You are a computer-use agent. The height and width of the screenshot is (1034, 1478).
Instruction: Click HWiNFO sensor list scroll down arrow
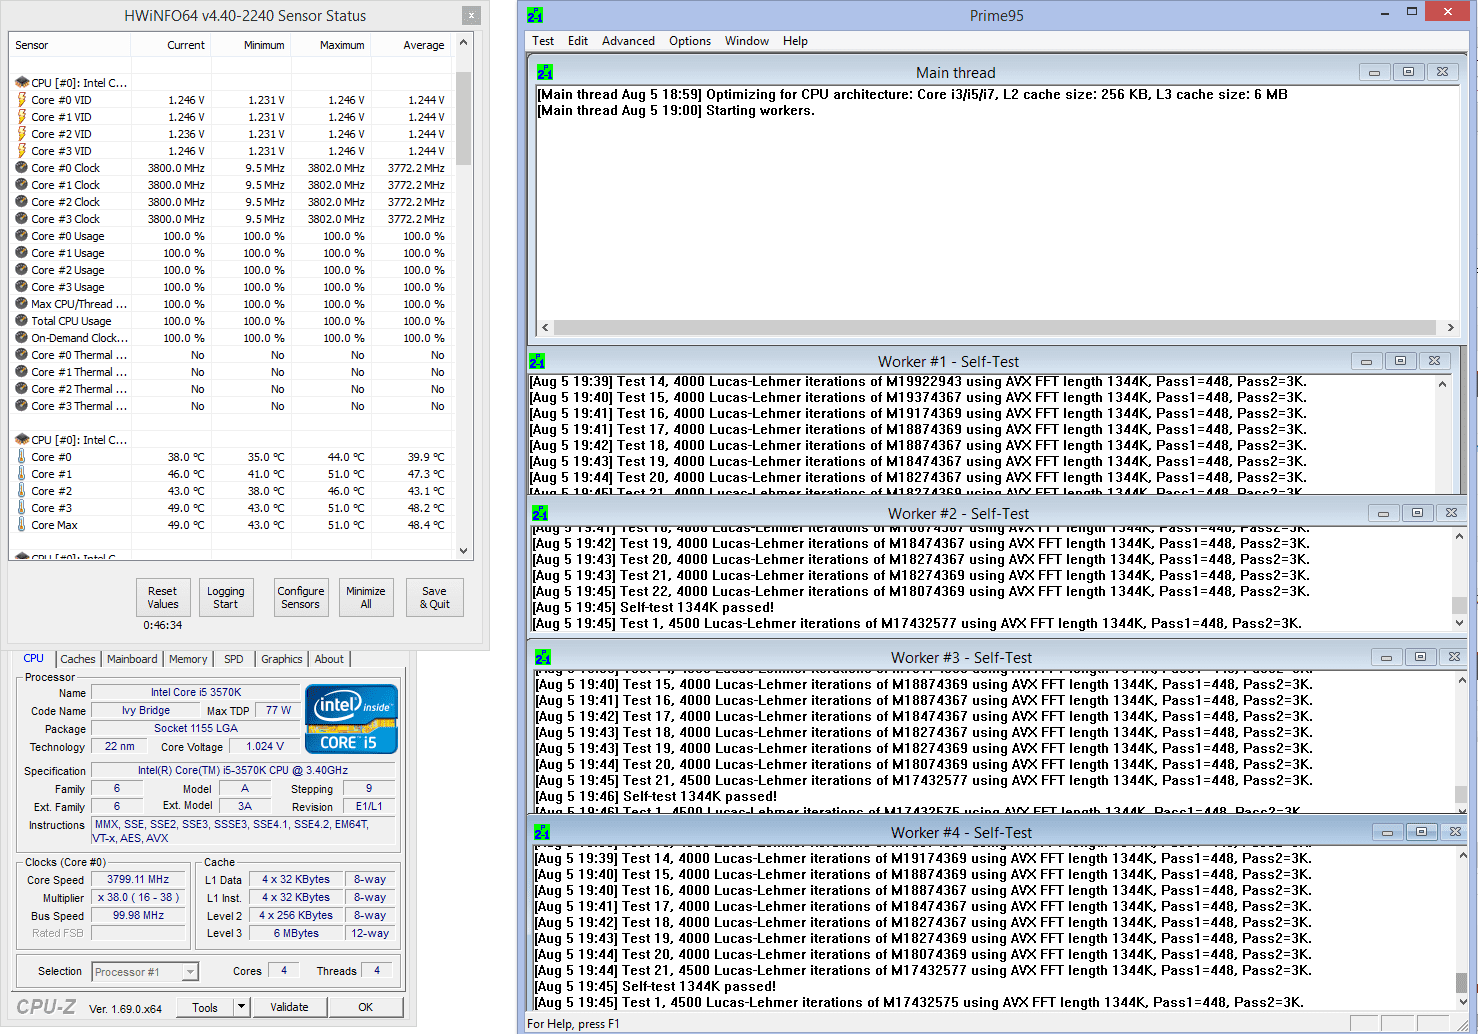click(463, 551)
